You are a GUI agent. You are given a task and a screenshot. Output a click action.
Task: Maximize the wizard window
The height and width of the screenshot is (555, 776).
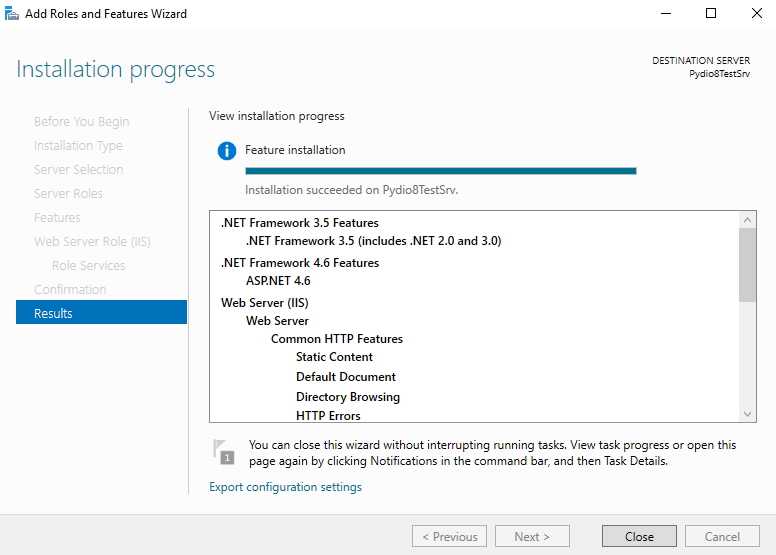711,13
